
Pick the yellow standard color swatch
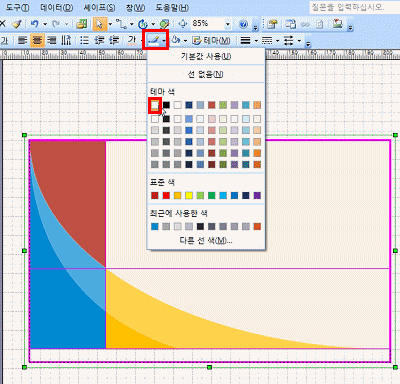(x=189, y=195)
